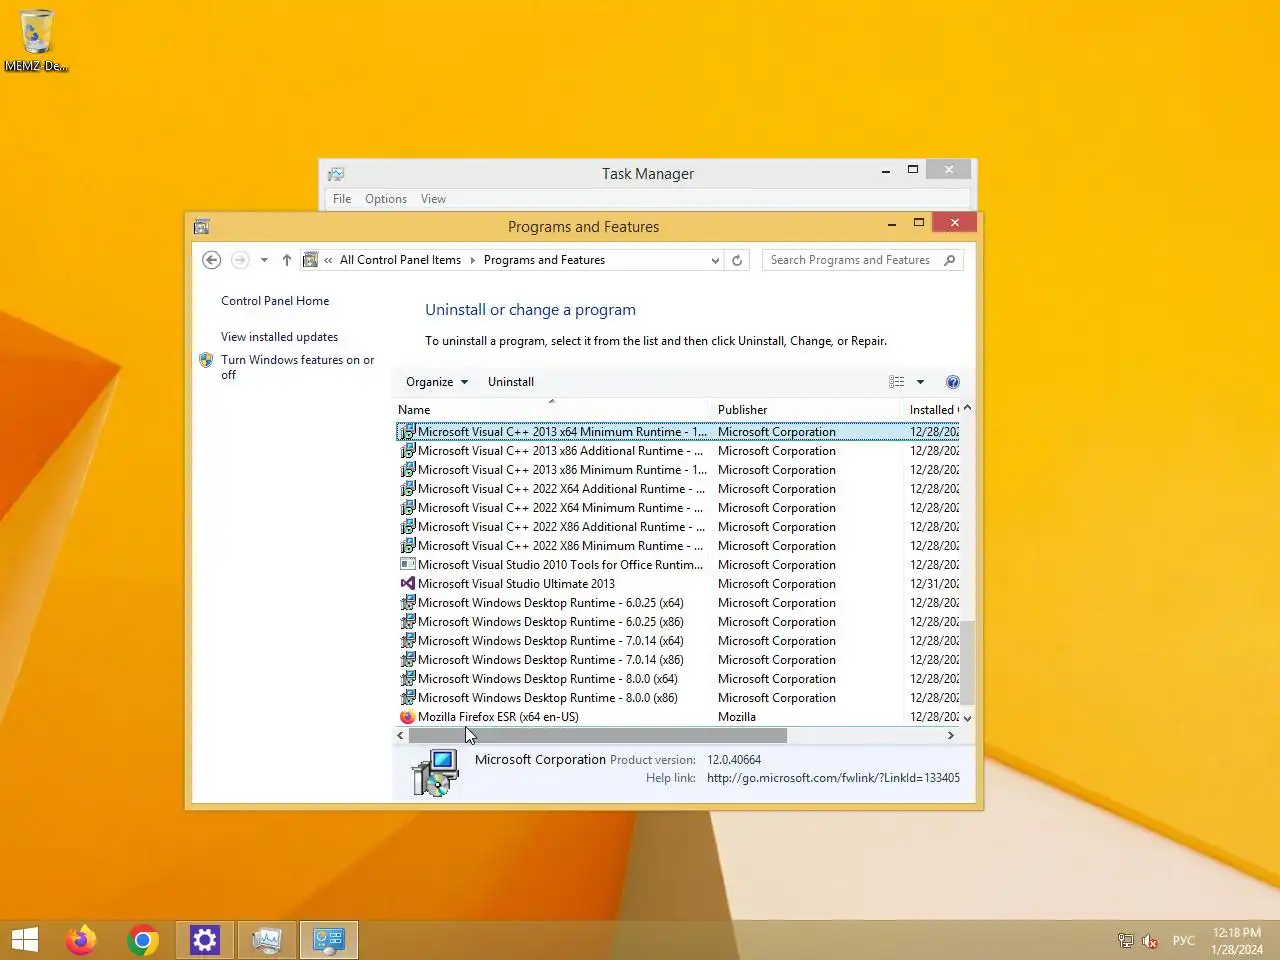This screenshot has height=960, width=1280.
Task: Open the gear Settings taskbar icon
Action: [x=205, y=940]
